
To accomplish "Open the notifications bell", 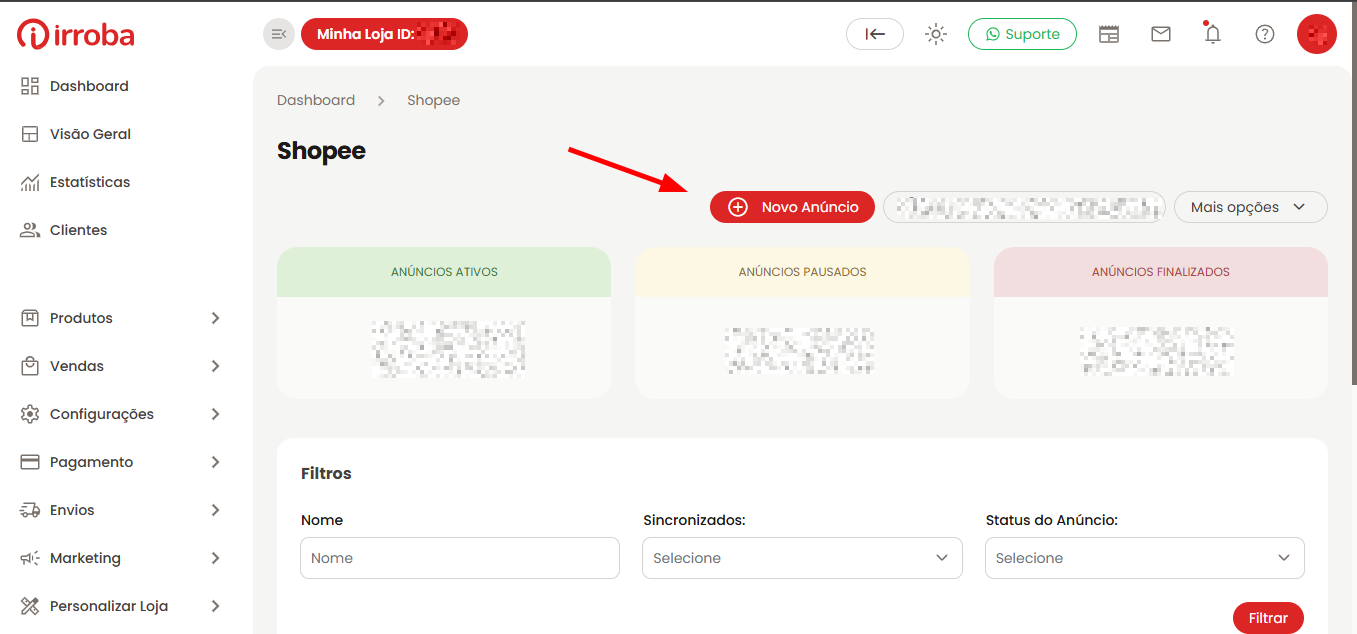I will 1213,34.
